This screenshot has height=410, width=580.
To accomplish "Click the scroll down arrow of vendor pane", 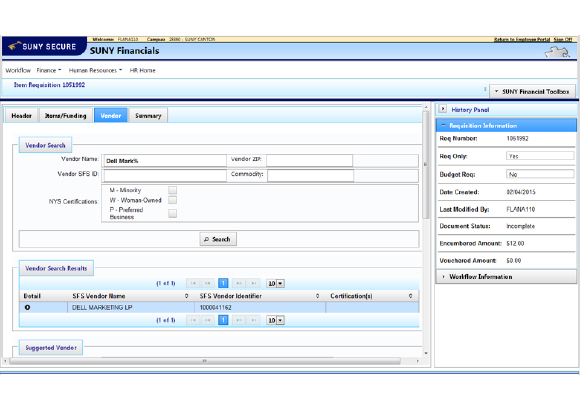I will click(426, 353).
